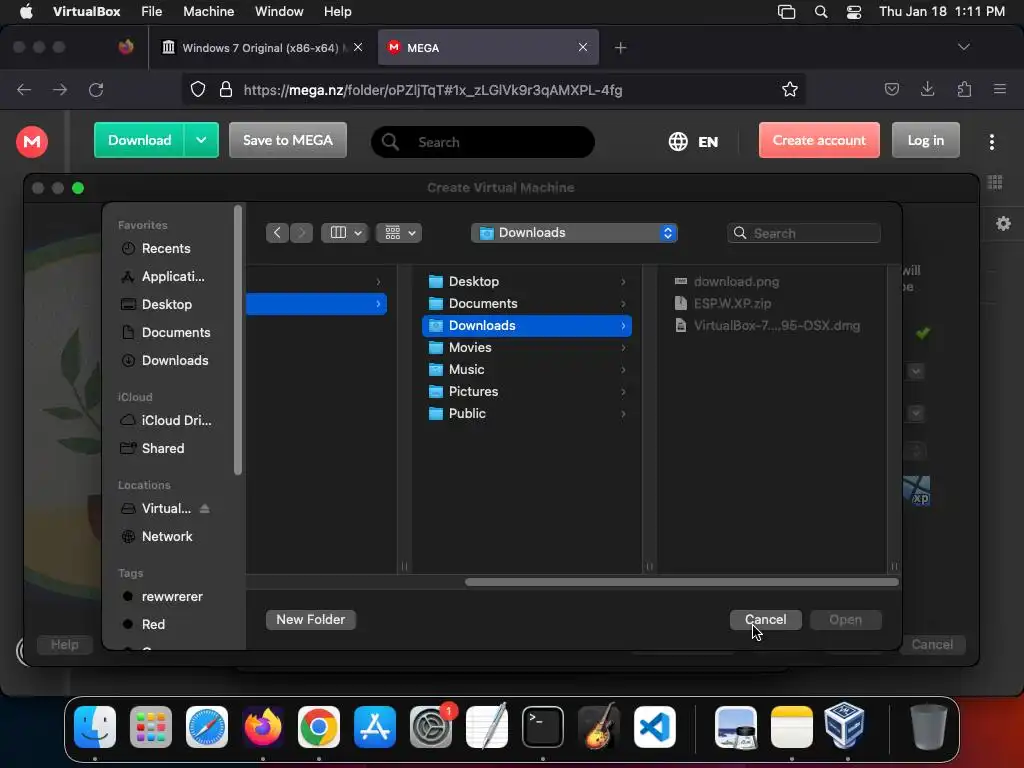Close the MEGA tab

click(583, 47)
